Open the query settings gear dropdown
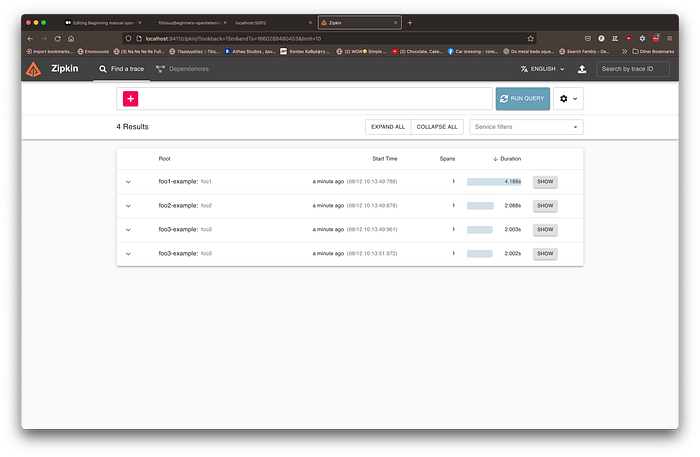Image resolution: width=700 pixels, height=457 pixels. coord(568,99)
